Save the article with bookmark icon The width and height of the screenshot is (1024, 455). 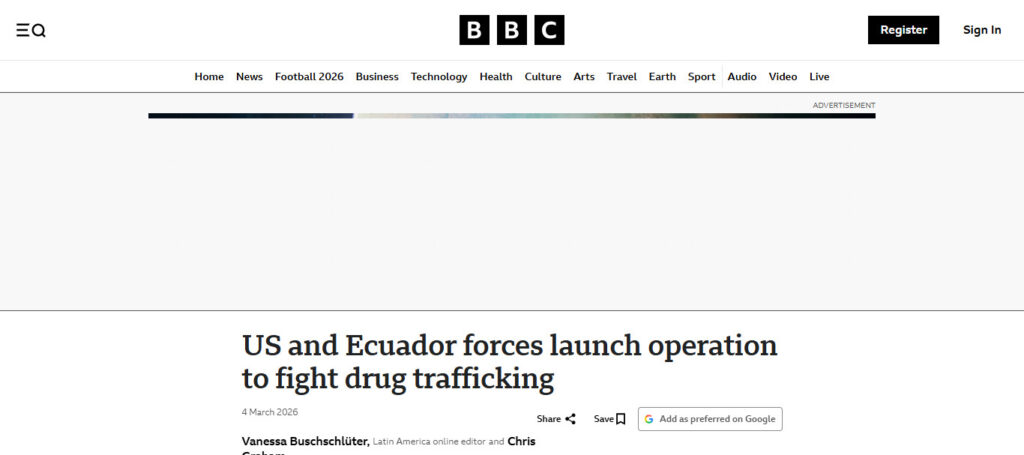(x=609, y=419)
